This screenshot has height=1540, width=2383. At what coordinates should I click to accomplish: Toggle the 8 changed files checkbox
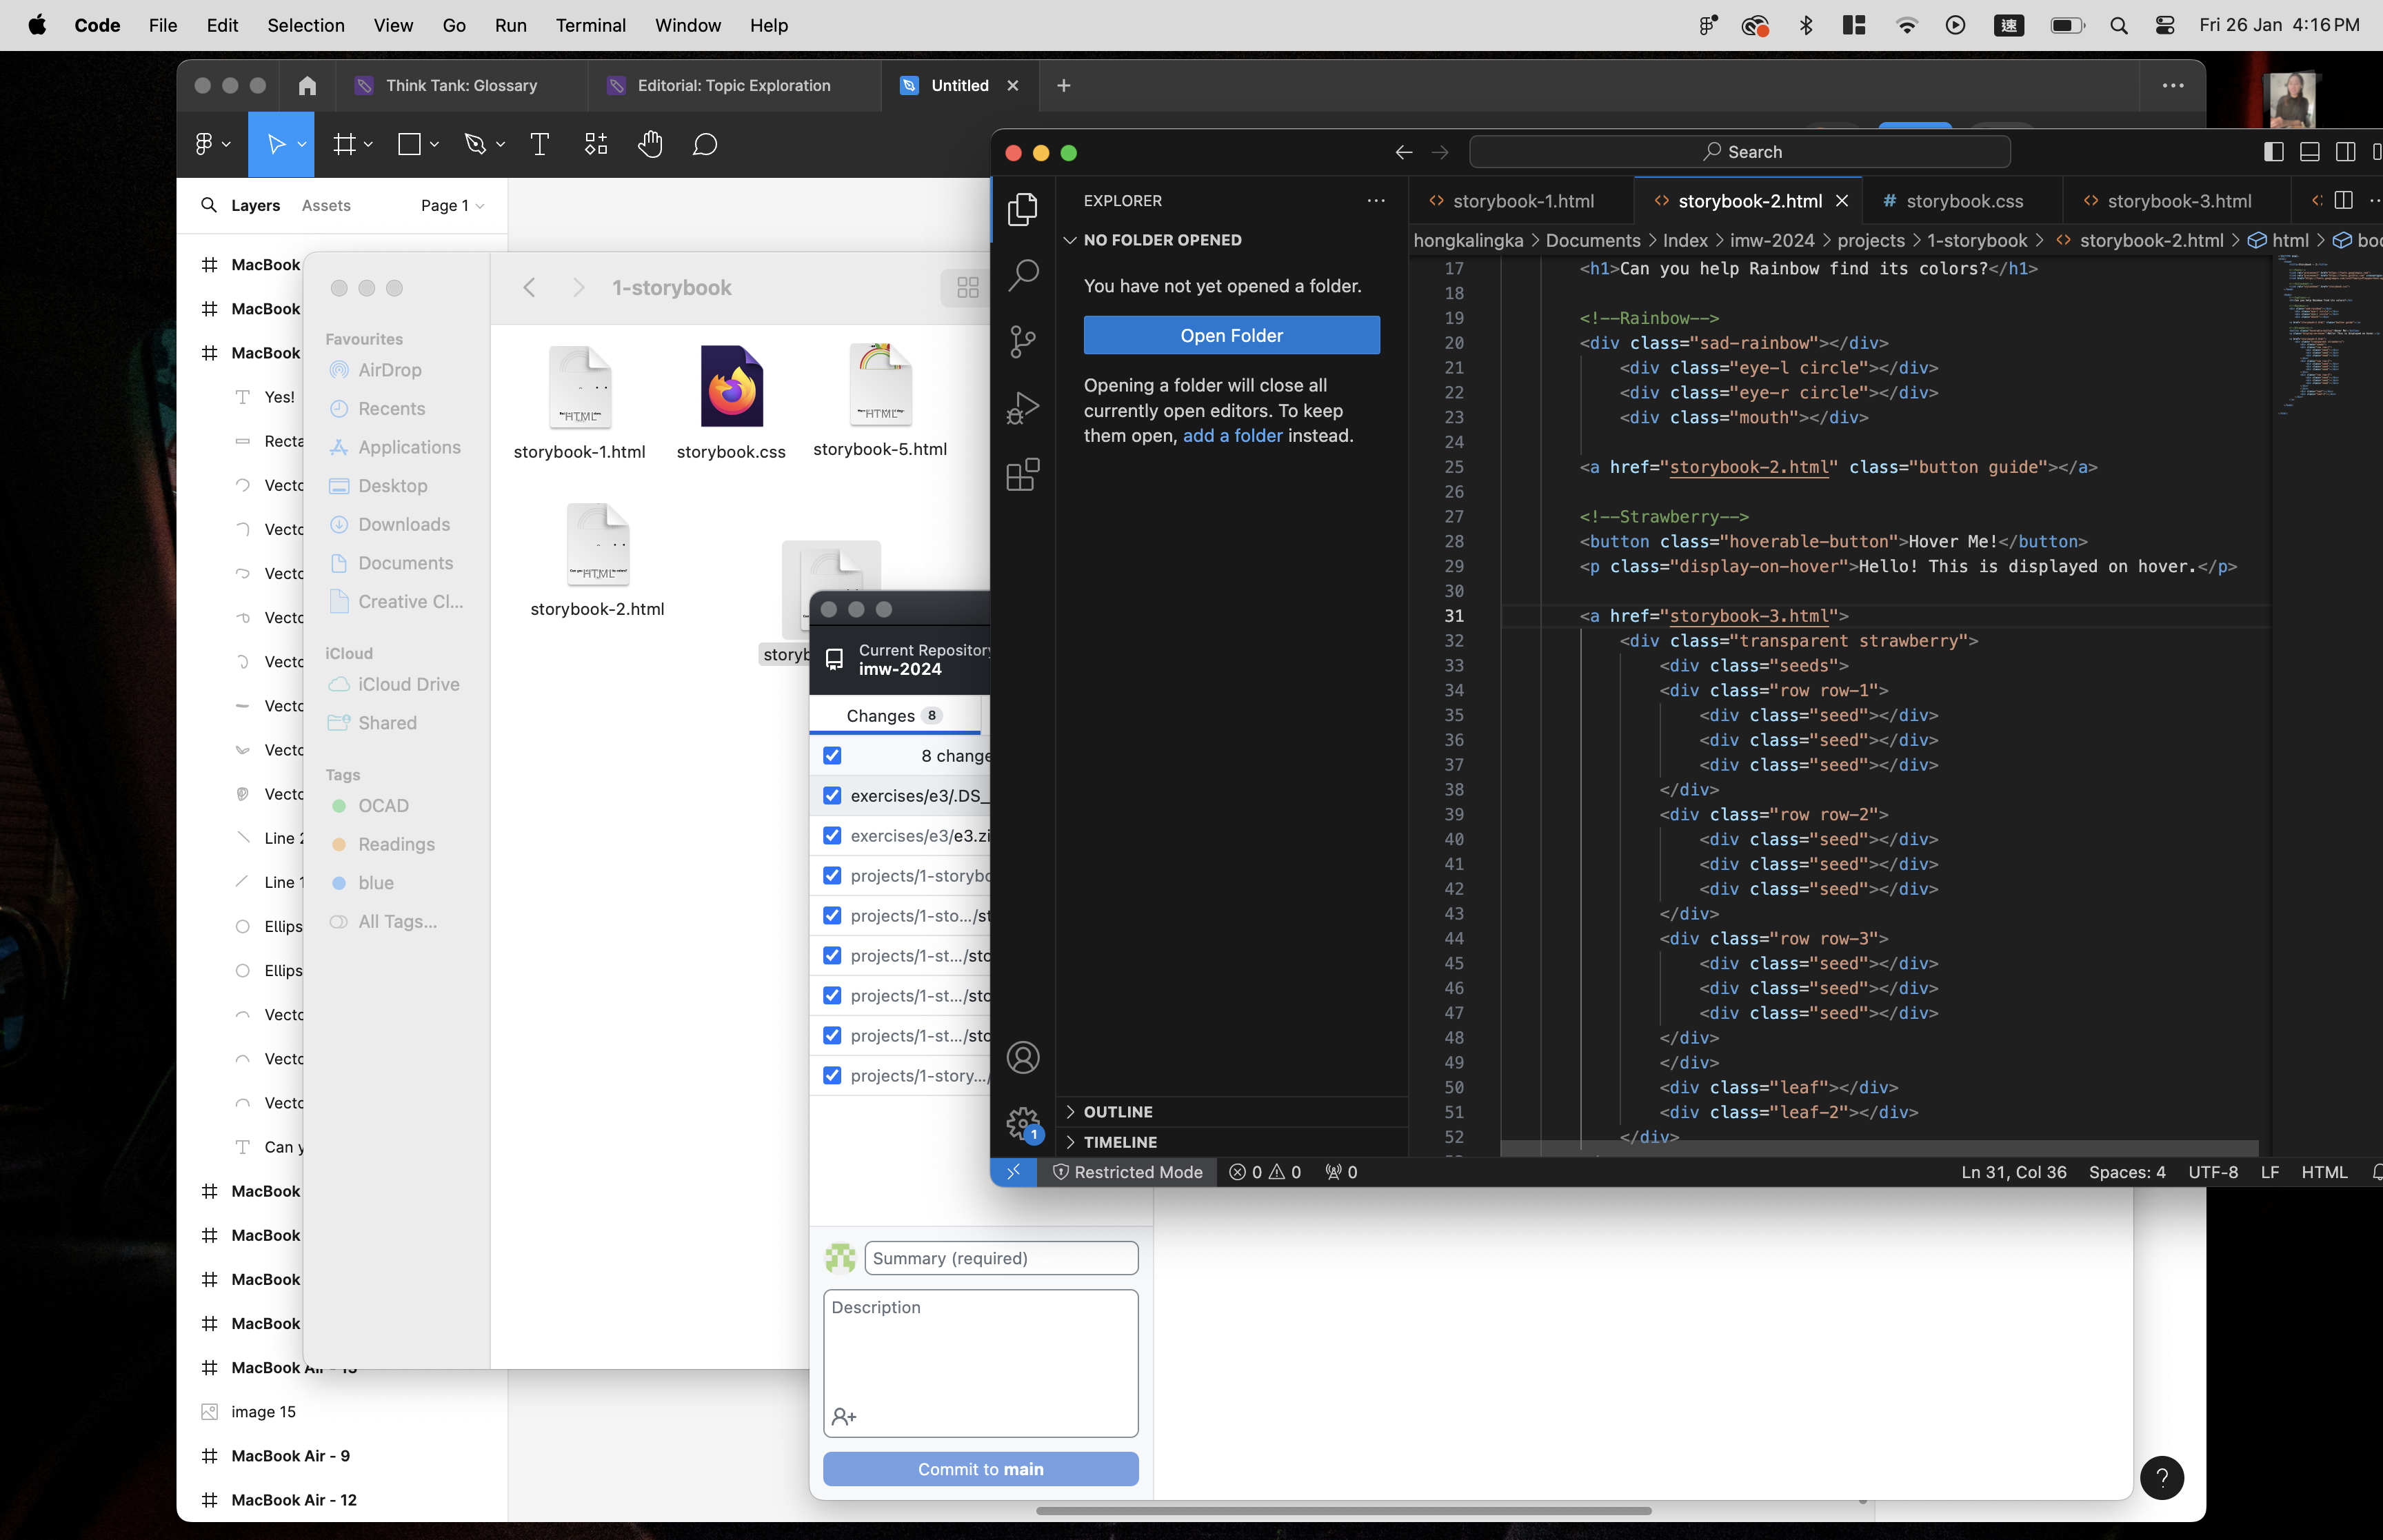click(x=832, y=756)
